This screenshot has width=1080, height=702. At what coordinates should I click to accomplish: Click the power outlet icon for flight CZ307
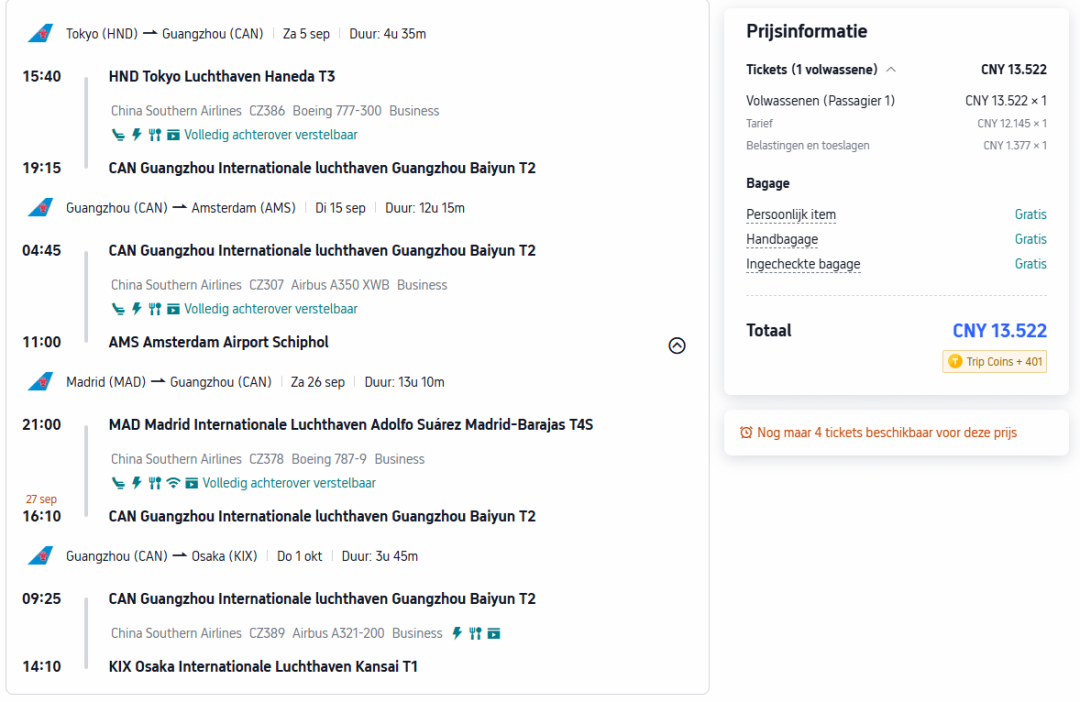(x=136, y=309)
